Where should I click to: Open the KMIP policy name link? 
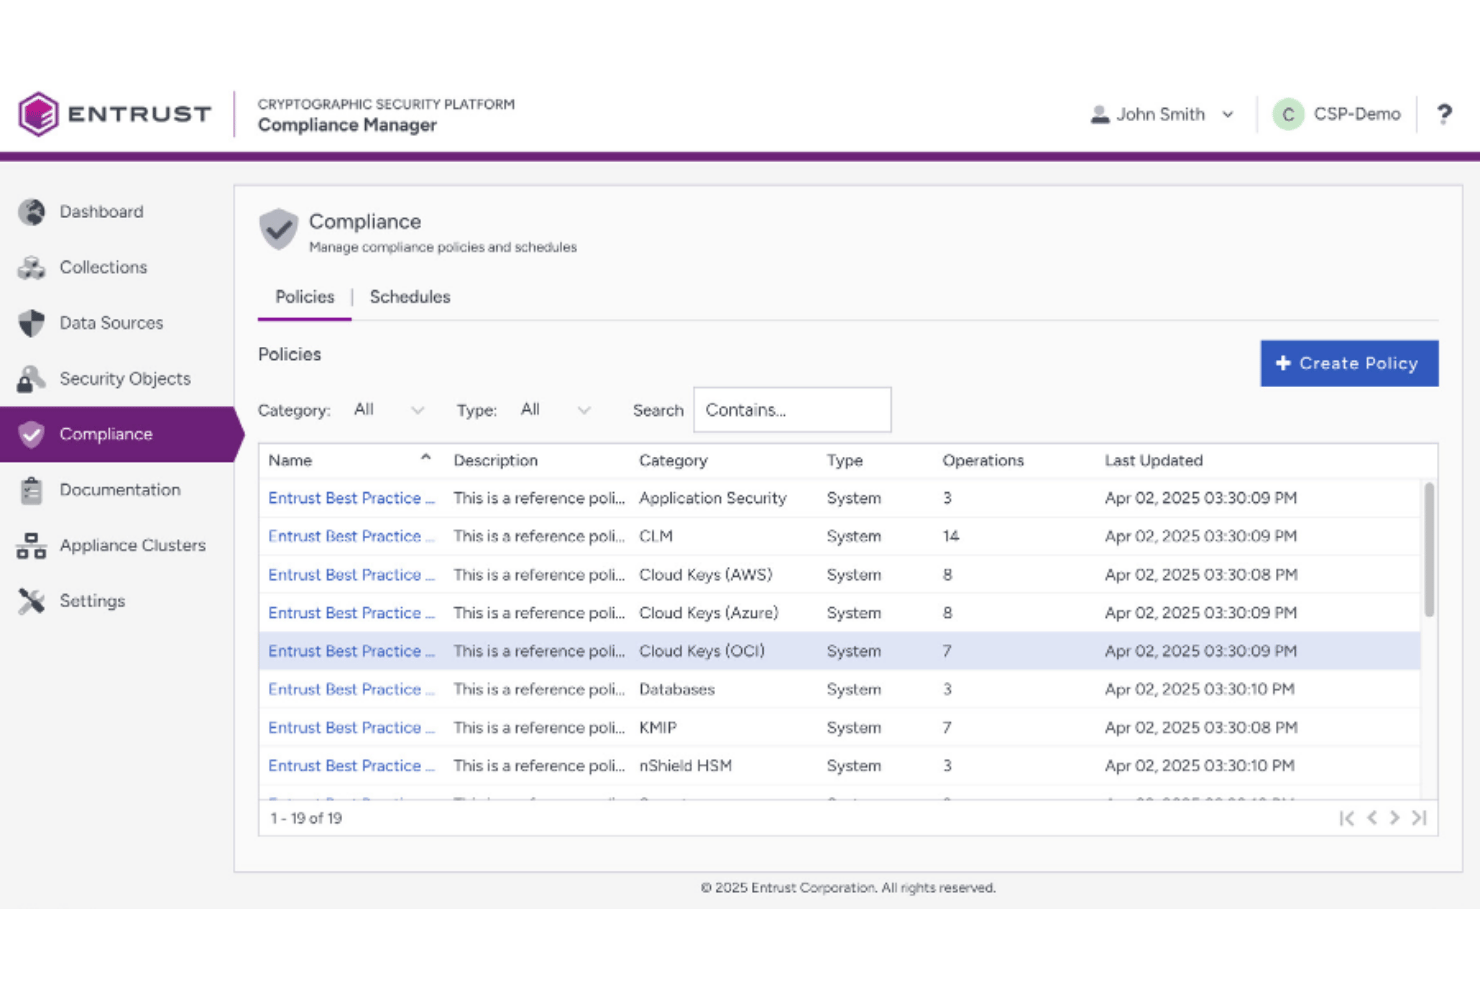(x=351, y=728)
